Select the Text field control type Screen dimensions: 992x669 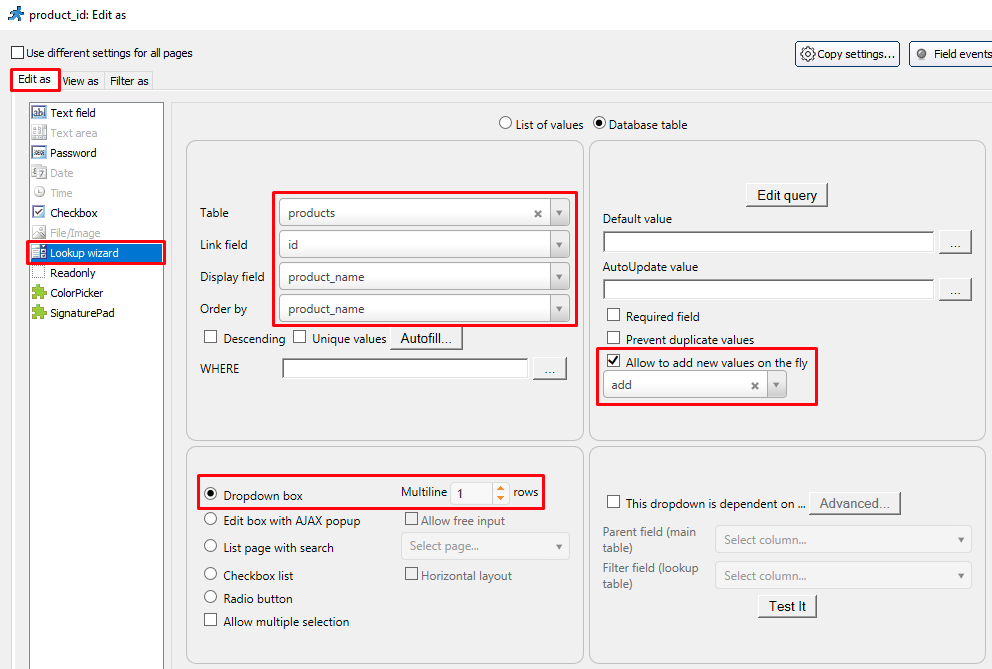point(72,113)
